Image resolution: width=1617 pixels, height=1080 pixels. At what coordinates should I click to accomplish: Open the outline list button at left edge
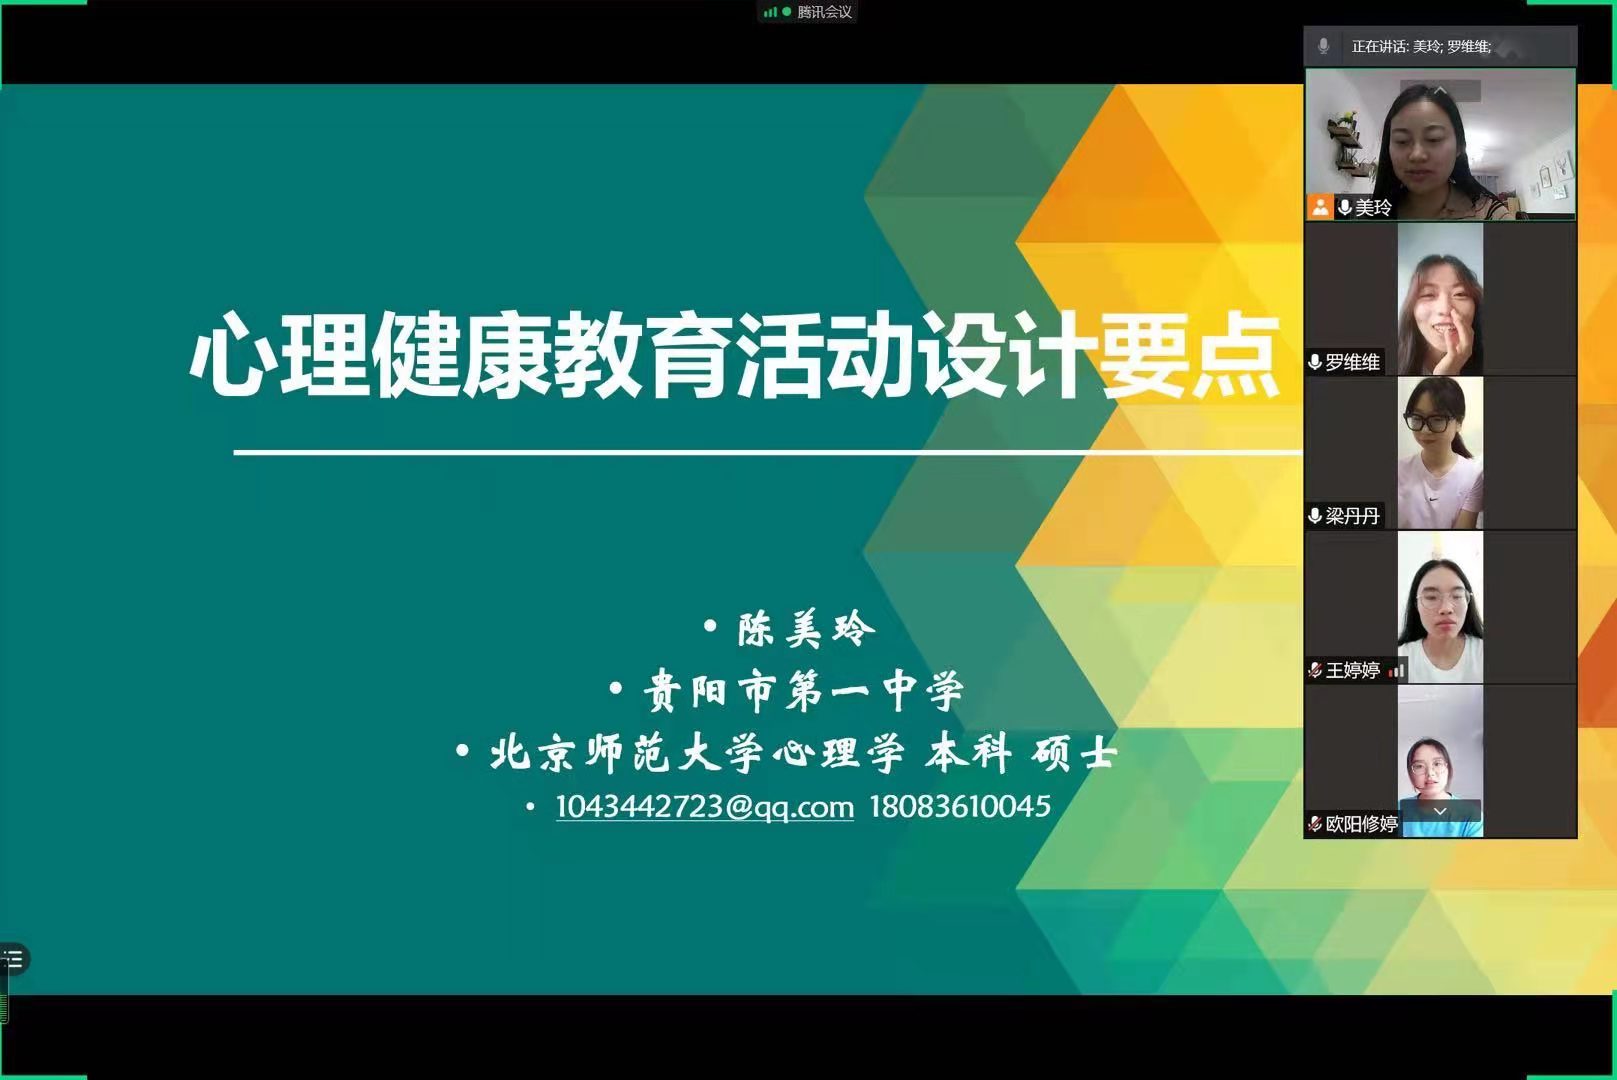pyautogui.click(x=13, y=959)
